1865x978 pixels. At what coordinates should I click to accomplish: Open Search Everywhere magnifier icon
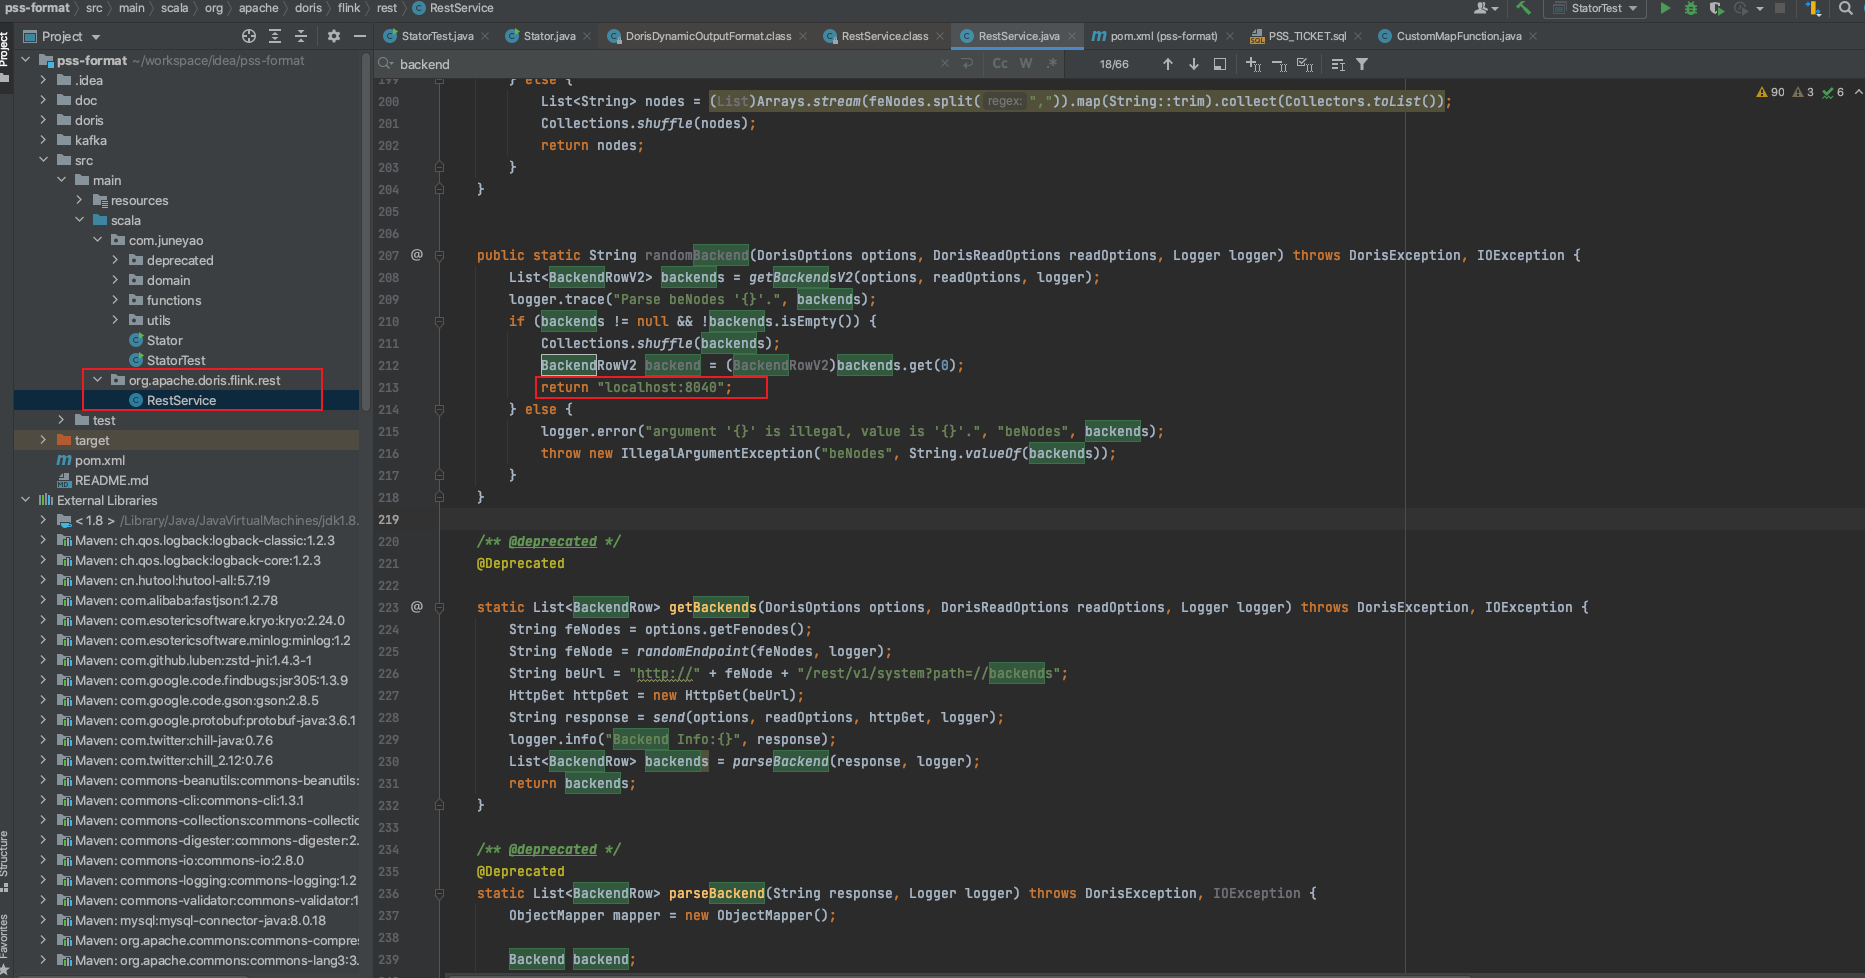click(1846, 8)
